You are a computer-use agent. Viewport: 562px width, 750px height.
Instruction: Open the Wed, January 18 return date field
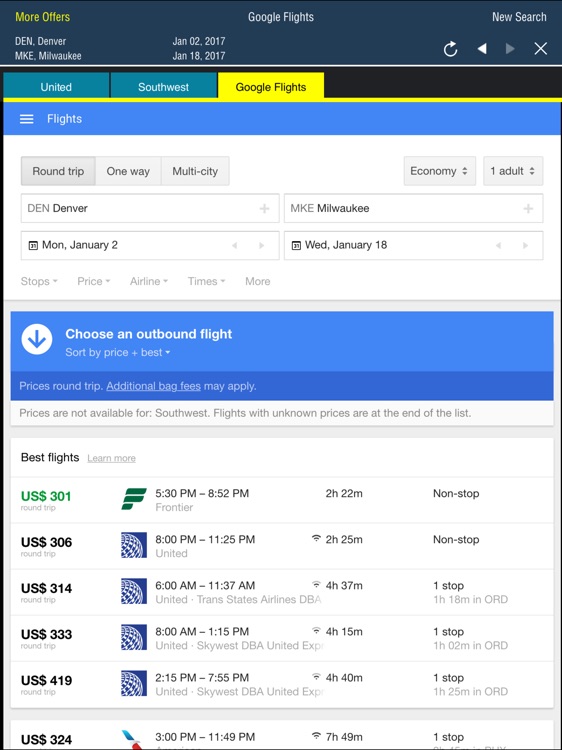(x=413, y=245)
